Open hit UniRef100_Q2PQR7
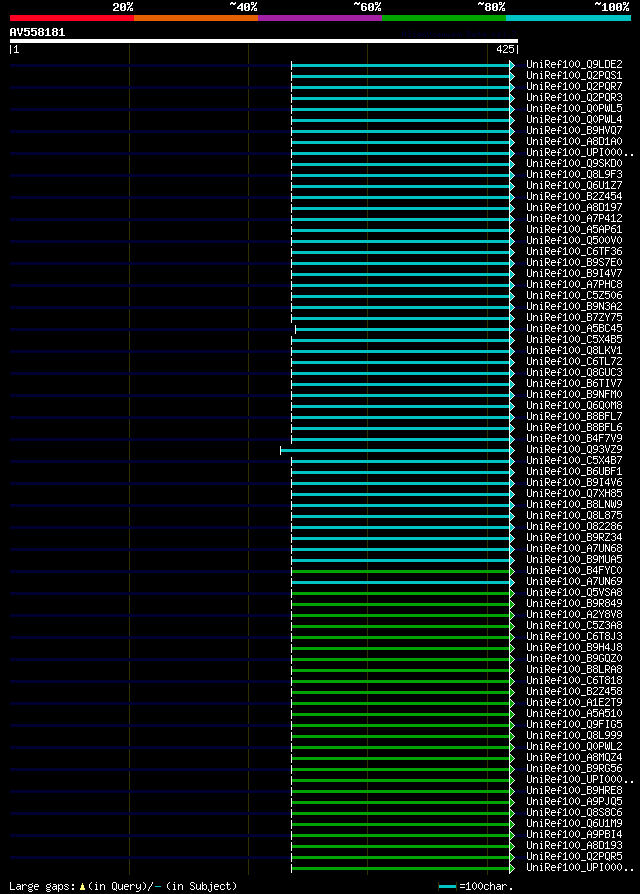The width and height of the screenshot is (640, 894). pos(574,87)
